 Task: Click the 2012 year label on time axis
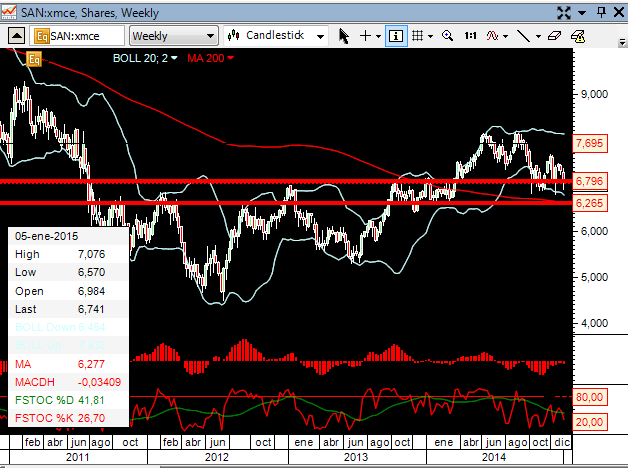[x=217, y=457]
